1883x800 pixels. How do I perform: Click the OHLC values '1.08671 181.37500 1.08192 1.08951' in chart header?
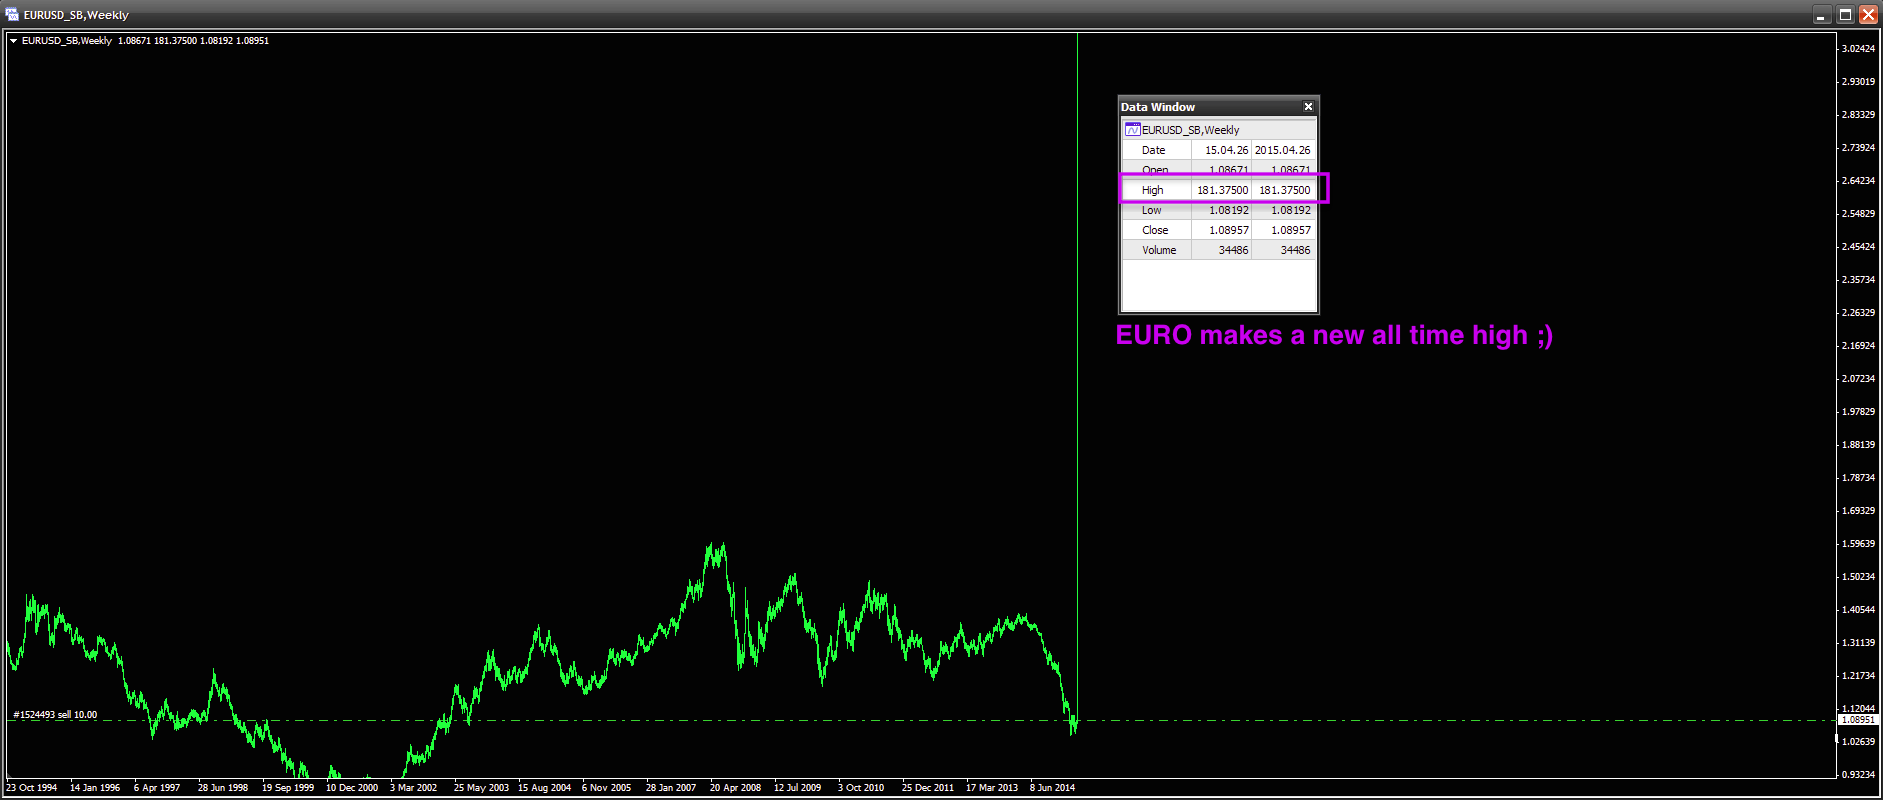click(x=193, y=41)
